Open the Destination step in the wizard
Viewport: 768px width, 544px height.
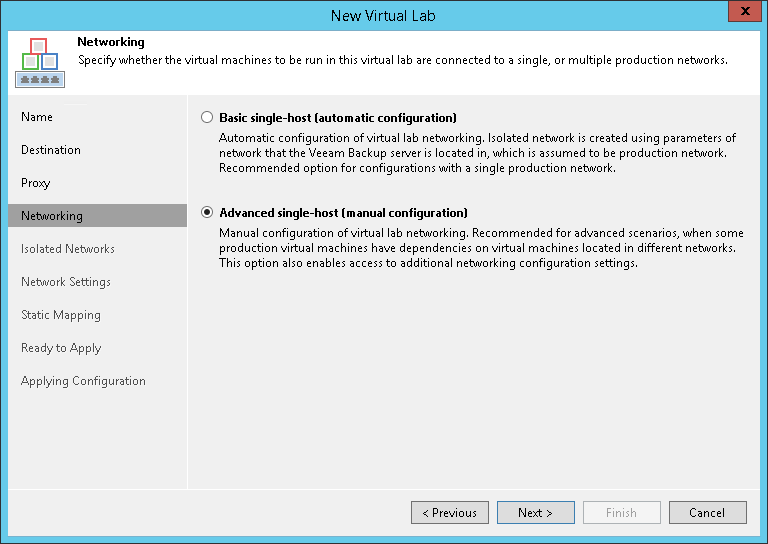point(51,150)
